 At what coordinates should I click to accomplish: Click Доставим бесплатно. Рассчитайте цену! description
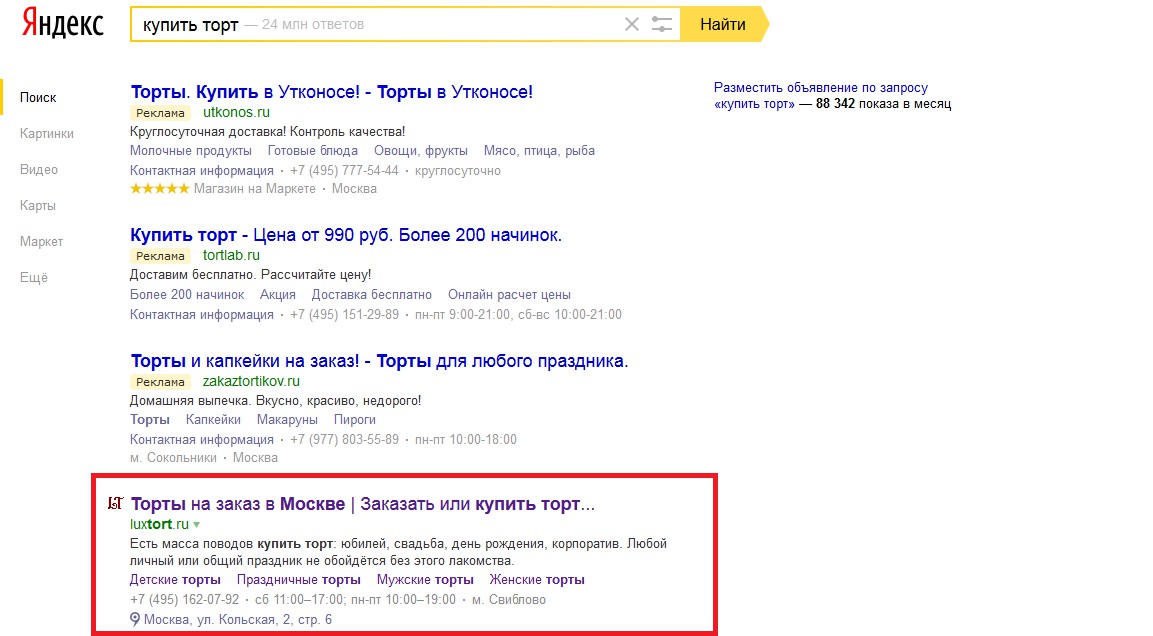point(251,275)
